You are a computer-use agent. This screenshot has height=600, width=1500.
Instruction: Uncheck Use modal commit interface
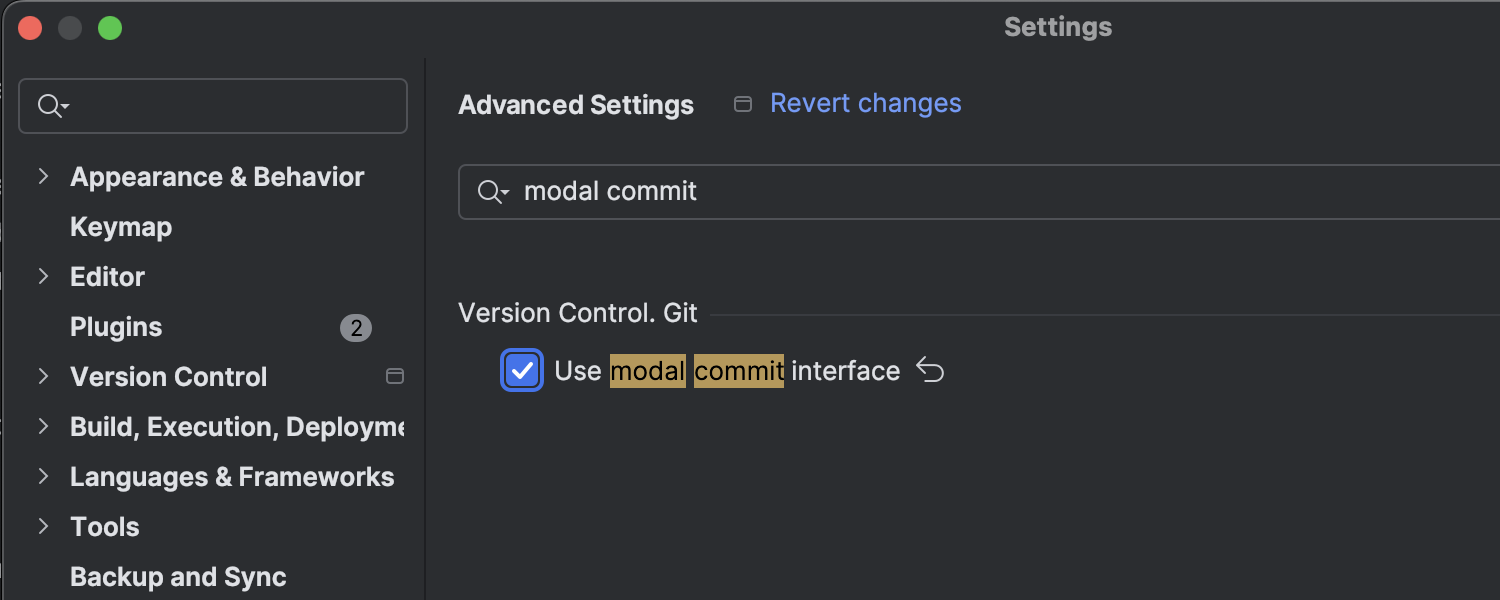(522, 371)
